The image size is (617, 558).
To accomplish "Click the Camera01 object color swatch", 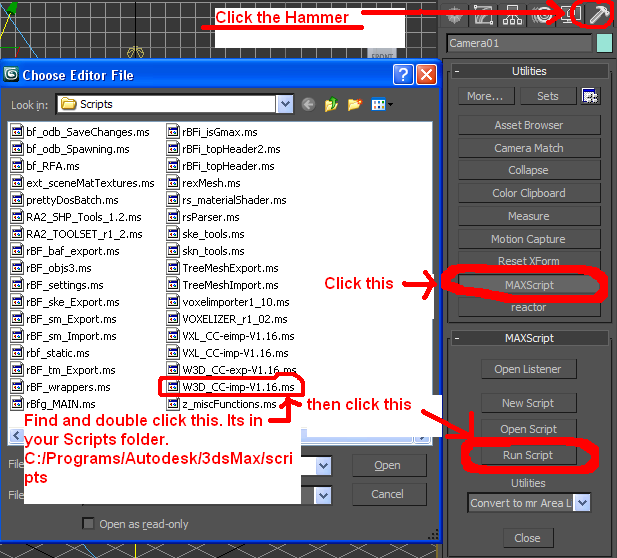I will coord(604,43).
